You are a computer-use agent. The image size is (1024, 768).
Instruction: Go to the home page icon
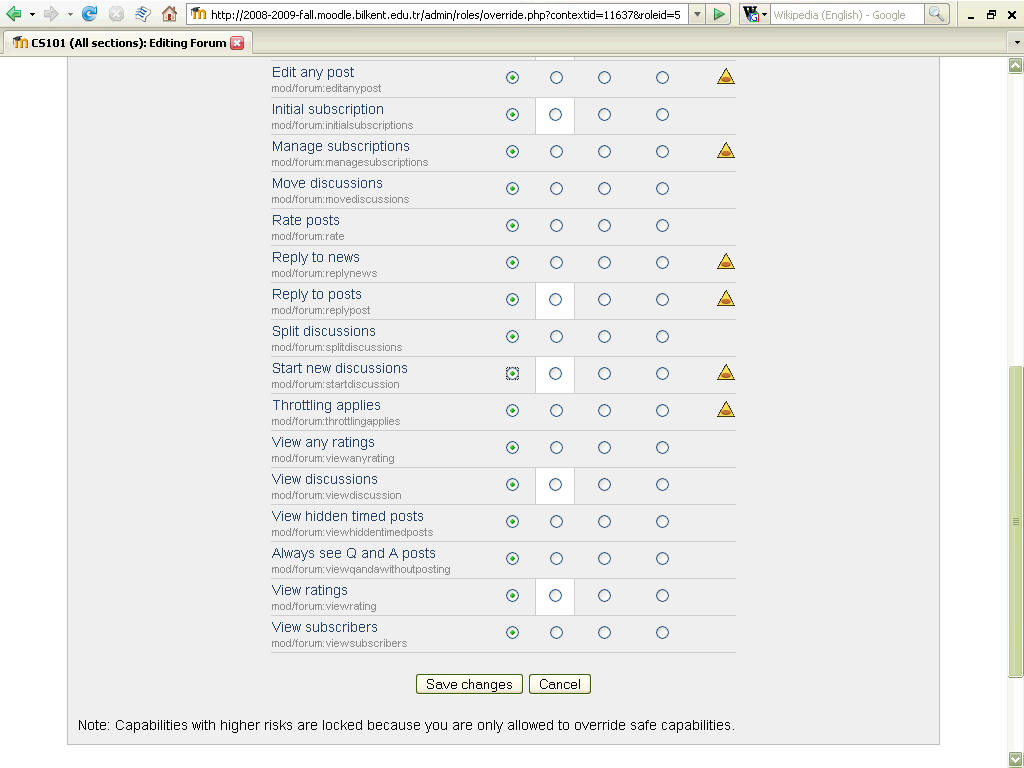(169, 14)
